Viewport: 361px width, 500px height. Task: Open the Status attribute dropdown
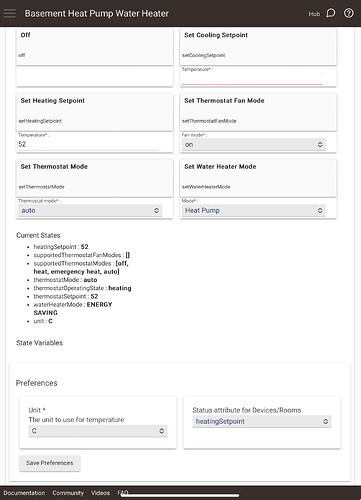(x=262, y=421)
